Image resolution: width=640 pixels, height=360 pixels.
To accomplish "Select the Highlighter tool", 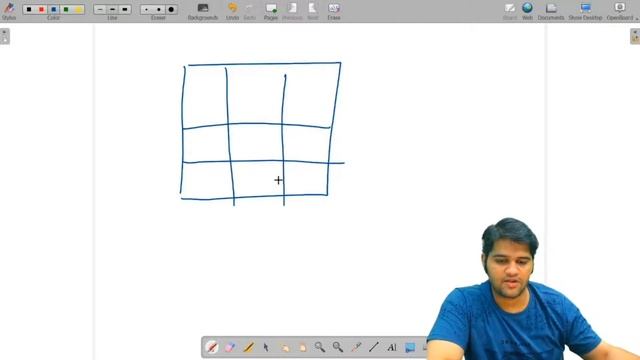I will click(x=248, y=347).
